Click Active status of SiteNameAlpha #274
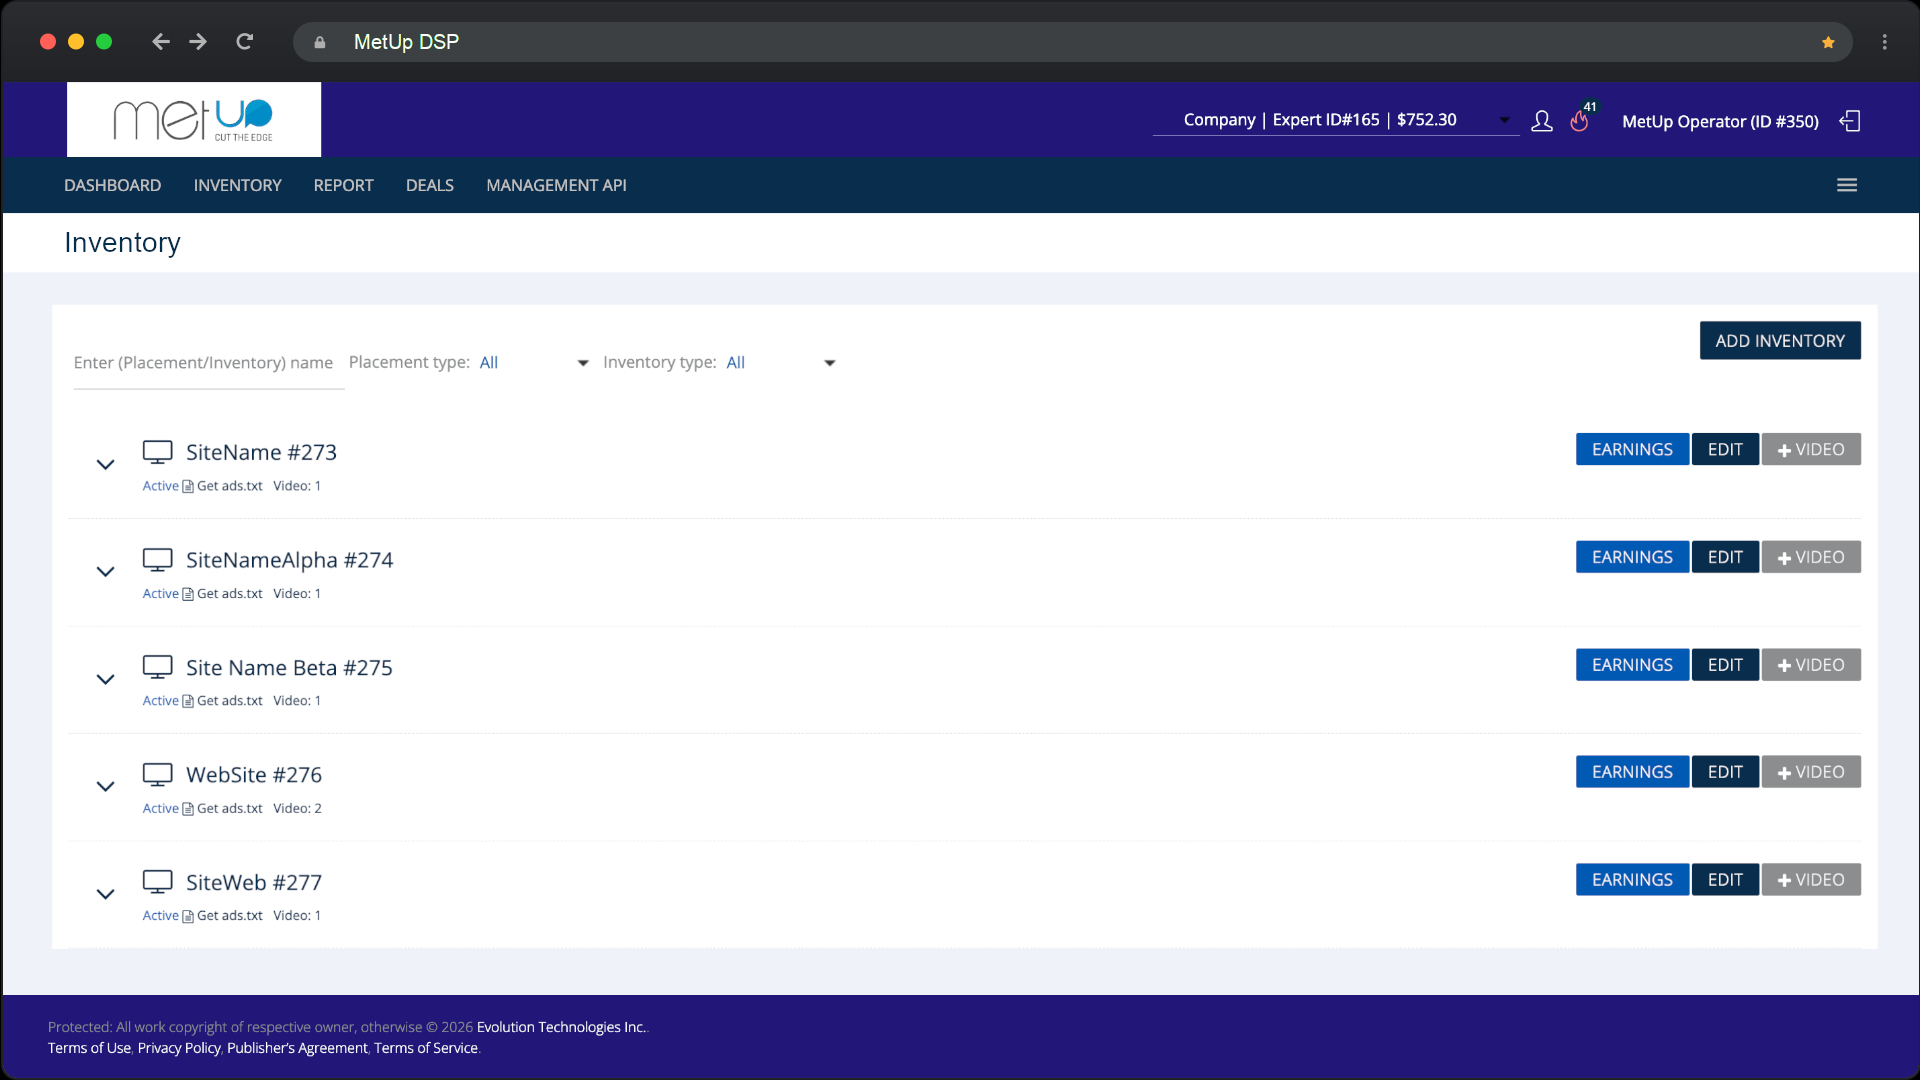Image resolution: width=1920 pixels, height=1080 pixels. coord(160,594)
